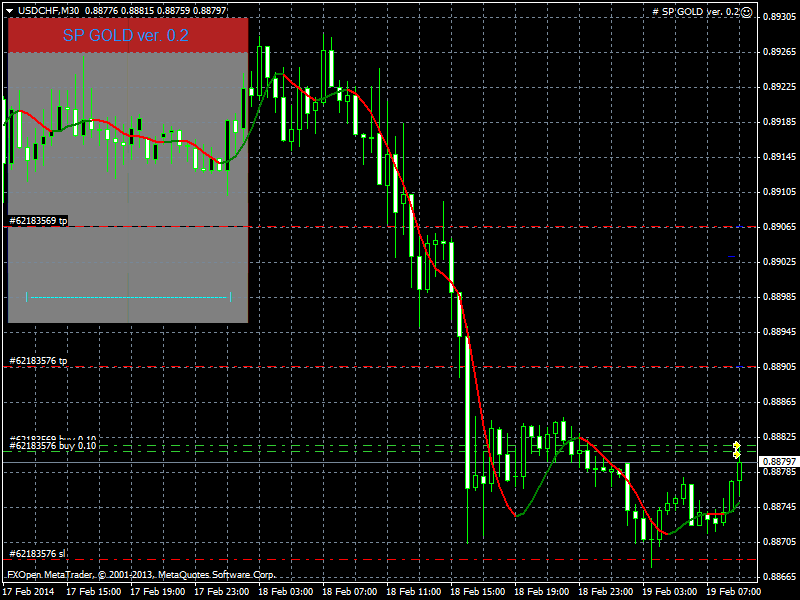Click the 0.89185 price scale label
Screen dimensions: 800x600
pos(780,121)
